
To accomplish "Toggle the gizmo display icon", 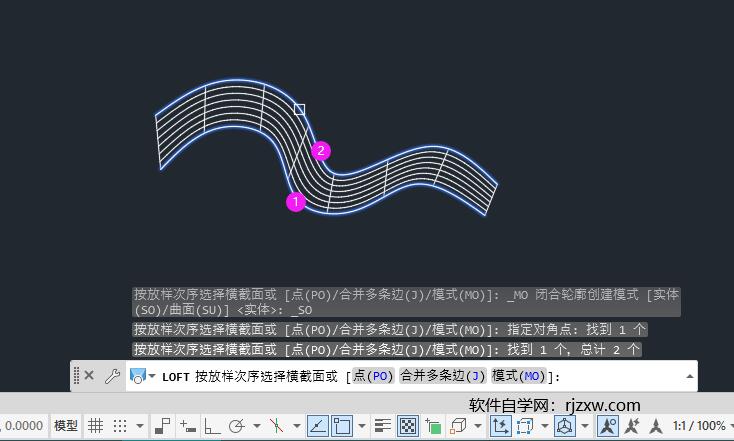I will click(x=565, y=426).
